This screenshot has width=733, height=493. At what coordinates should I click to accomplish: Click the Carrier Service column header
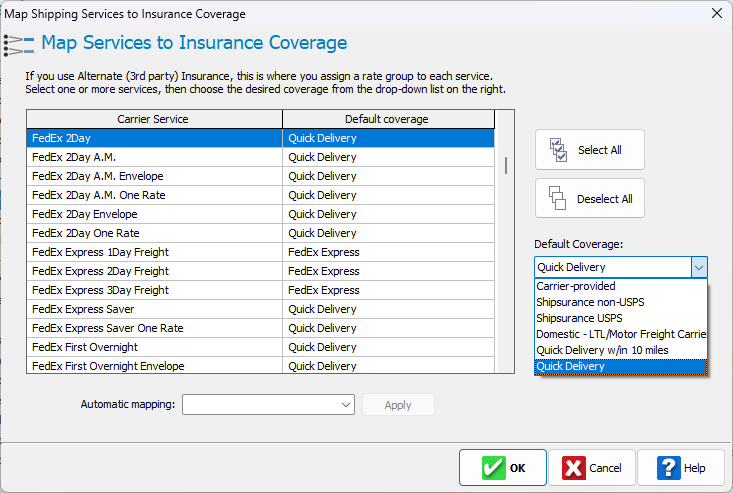pyautogui.click(x=153, y=119)
